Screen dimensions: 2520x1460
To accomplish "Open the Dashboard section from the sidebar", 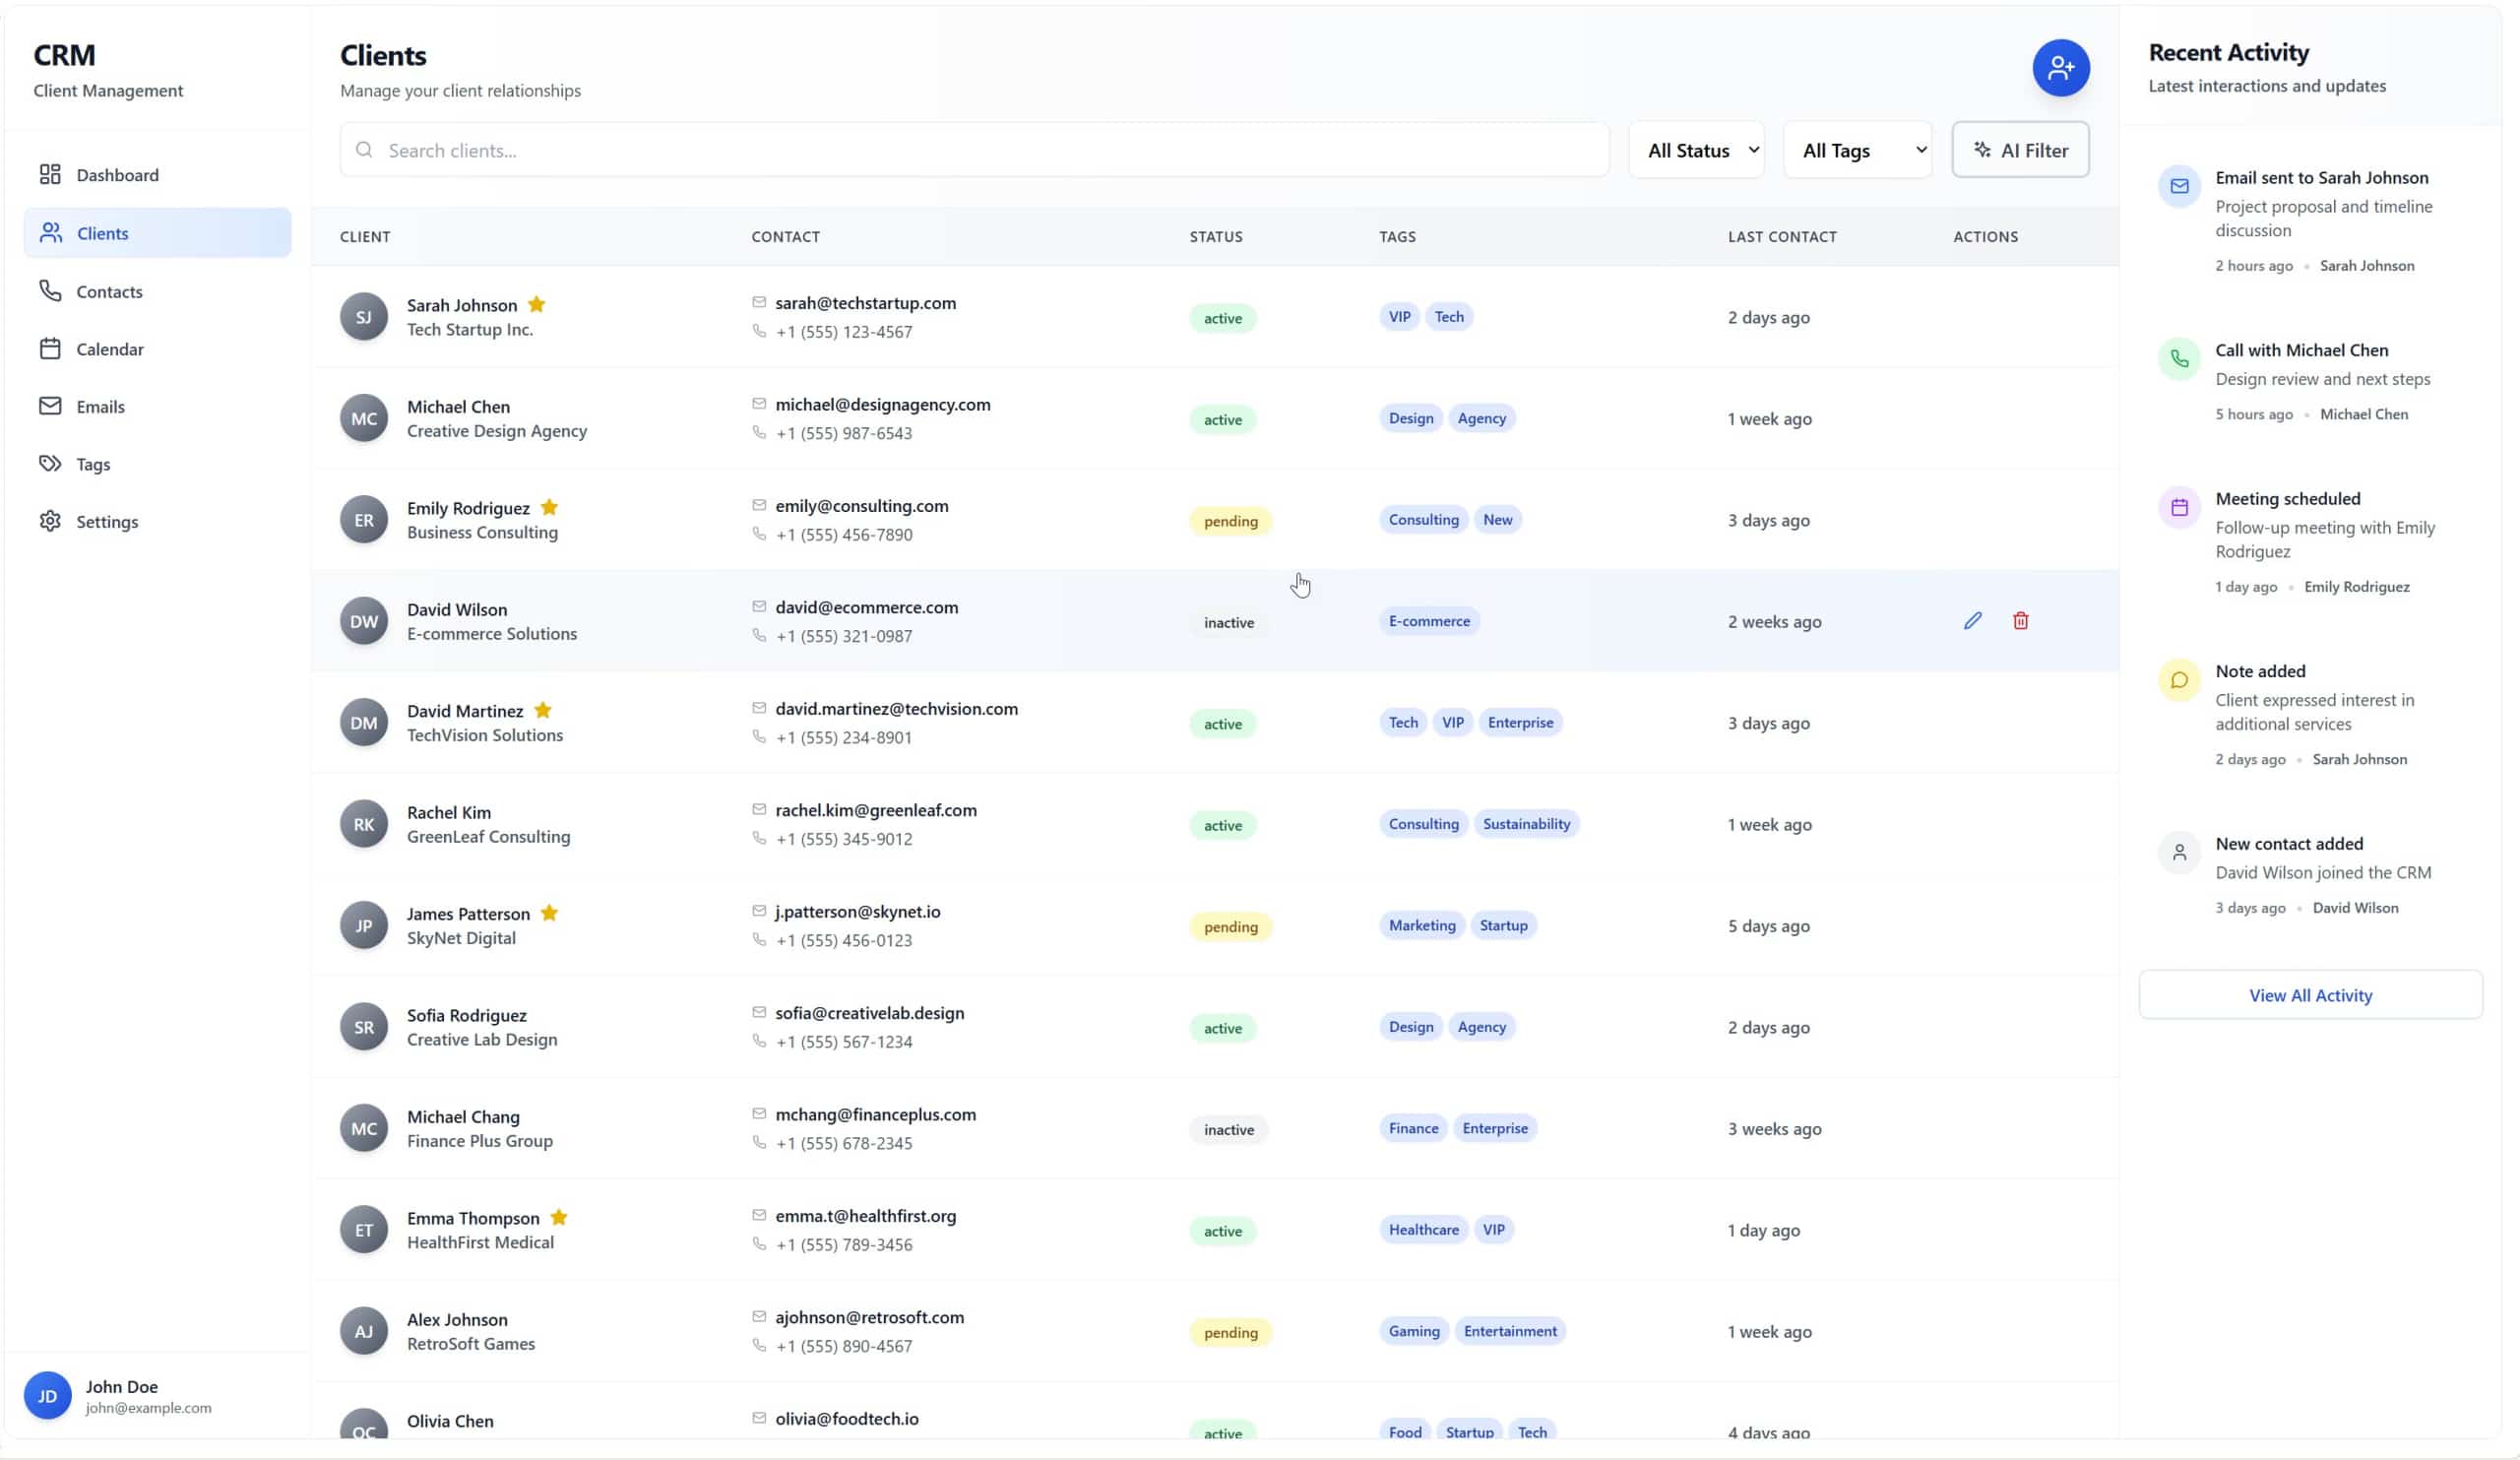I will pos(117,174).
